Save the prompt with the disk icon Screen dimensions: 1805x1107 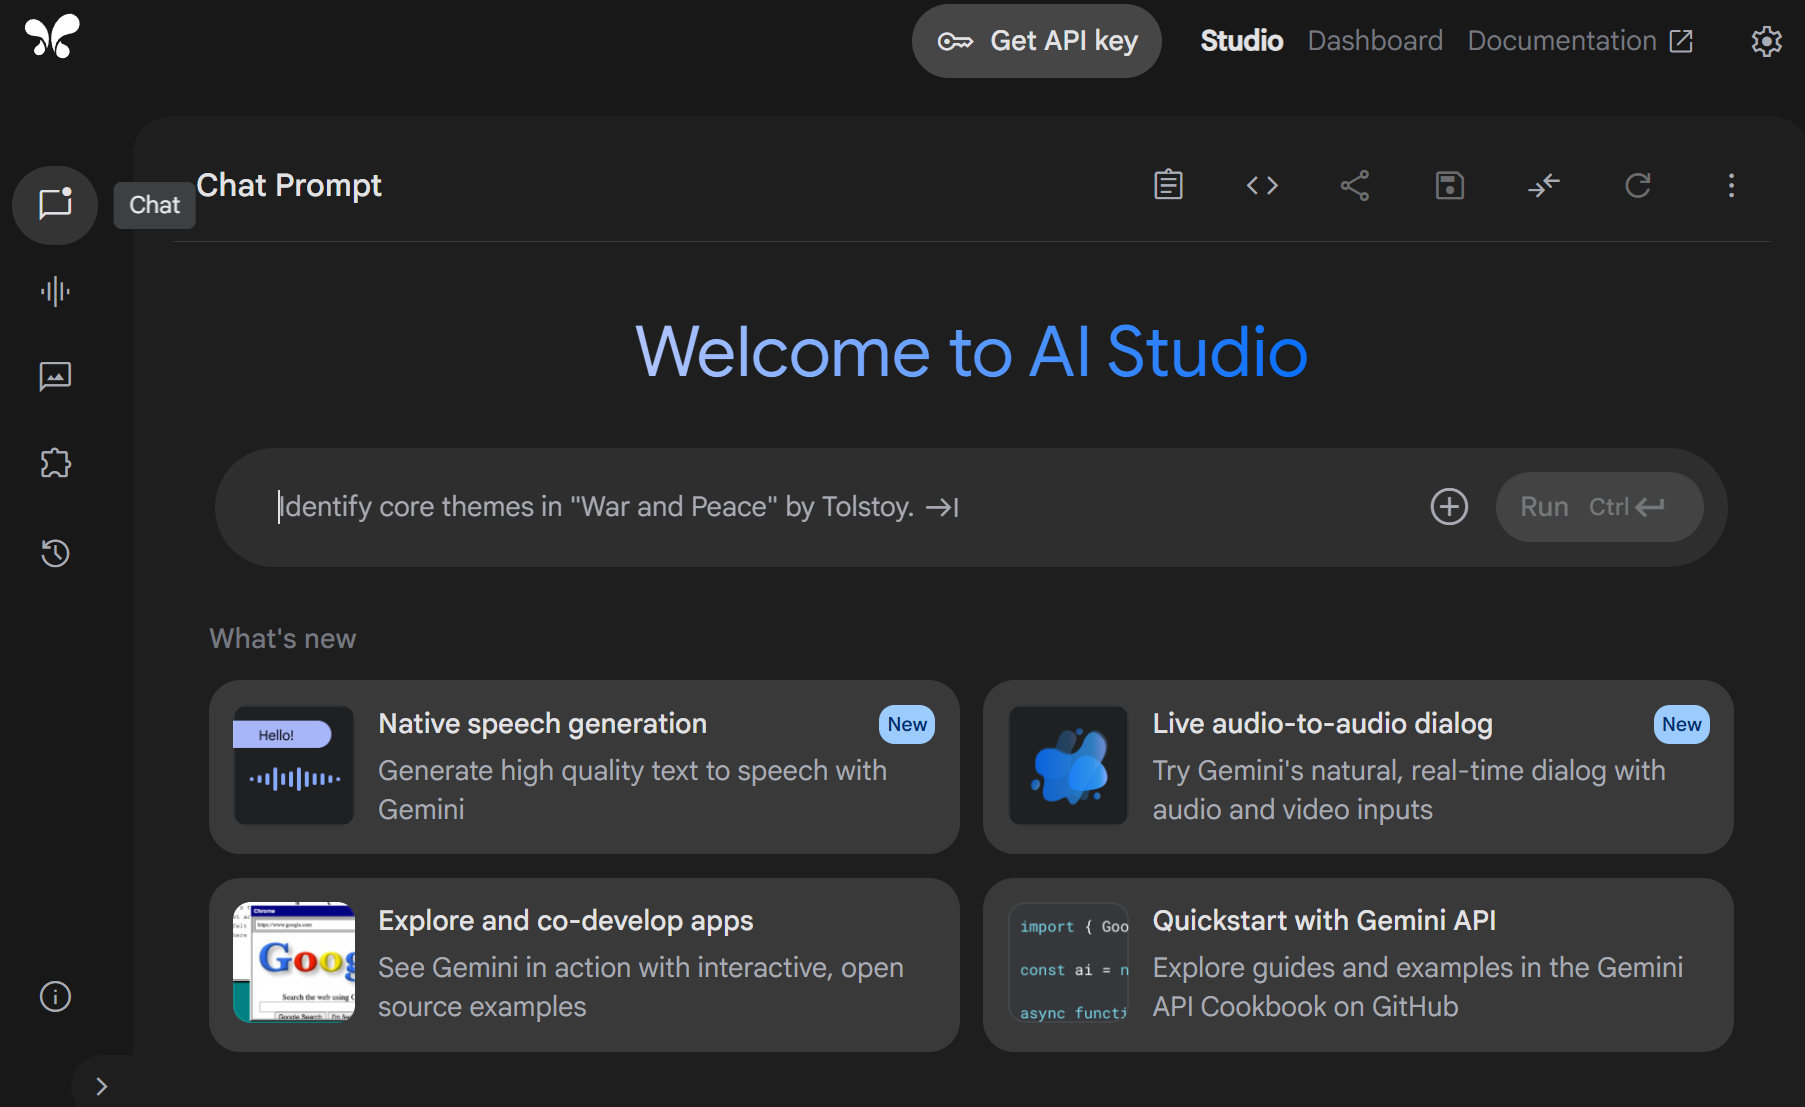[1449, 185]
